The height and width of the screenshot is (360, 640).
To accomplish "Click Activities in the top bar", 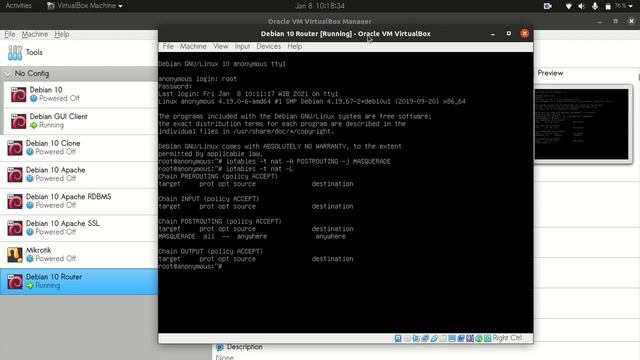I will (18, 6).
